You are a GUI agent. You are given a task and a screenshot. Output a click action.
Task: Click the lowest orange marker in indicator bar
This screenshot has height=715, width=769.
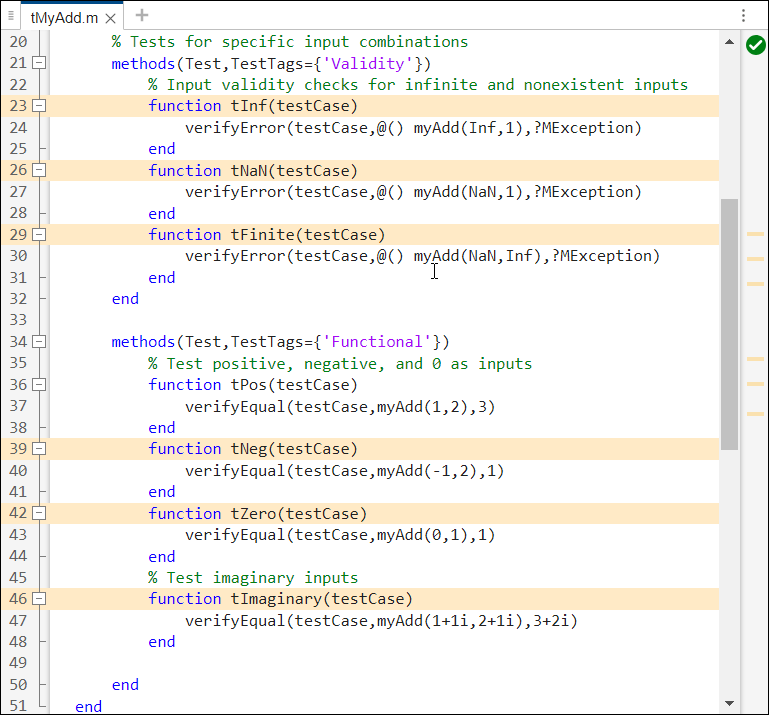755,414
